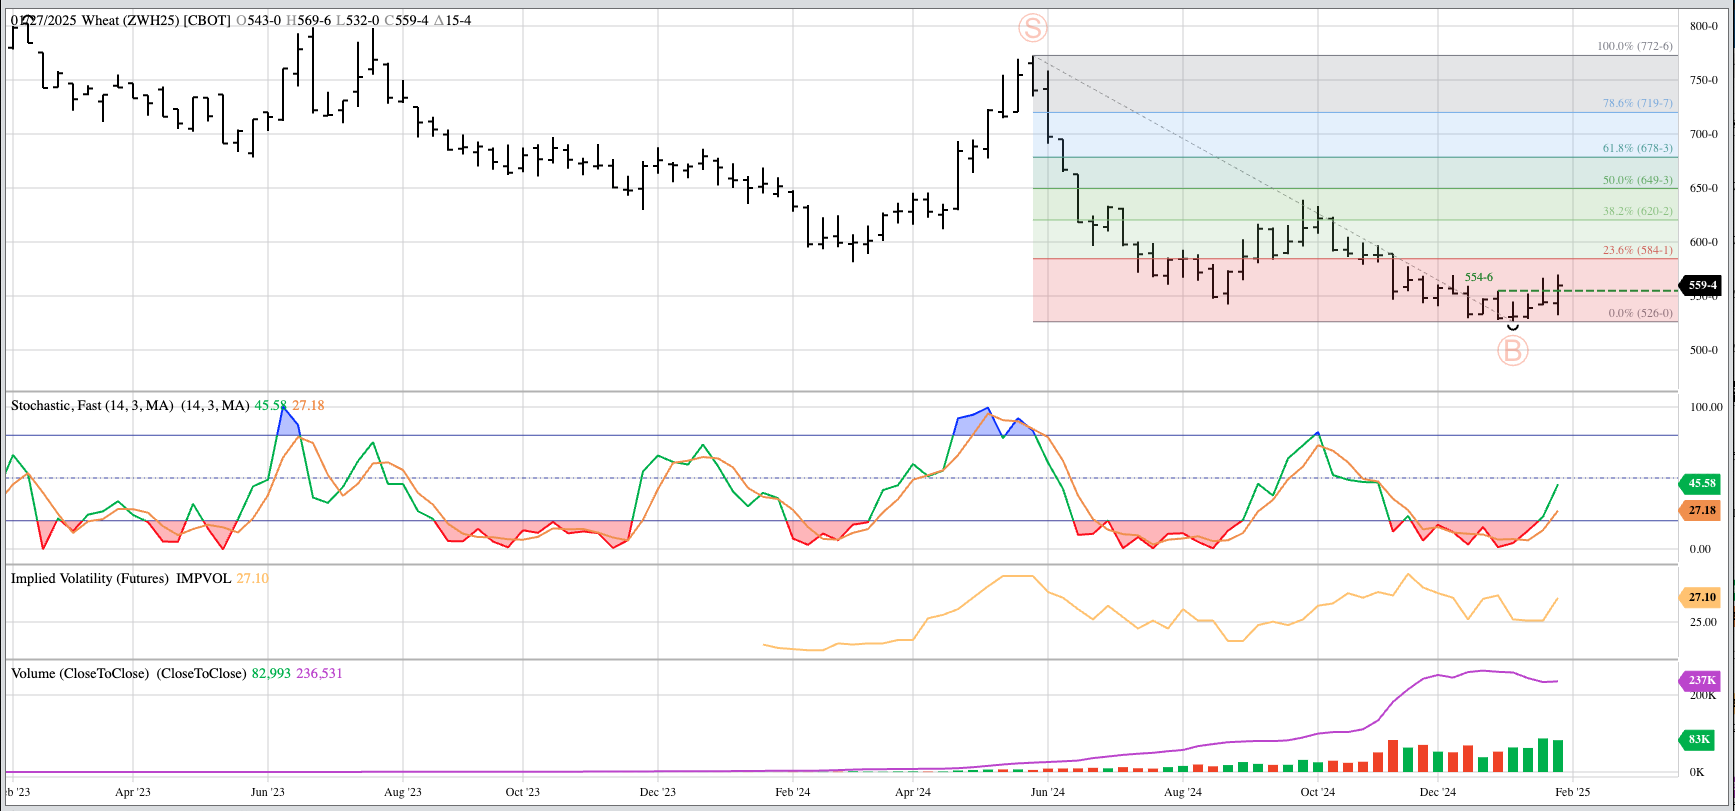Click the Oct '24 date axis label
This screenshot has width=1735, height=811.
click(1317, 792)
